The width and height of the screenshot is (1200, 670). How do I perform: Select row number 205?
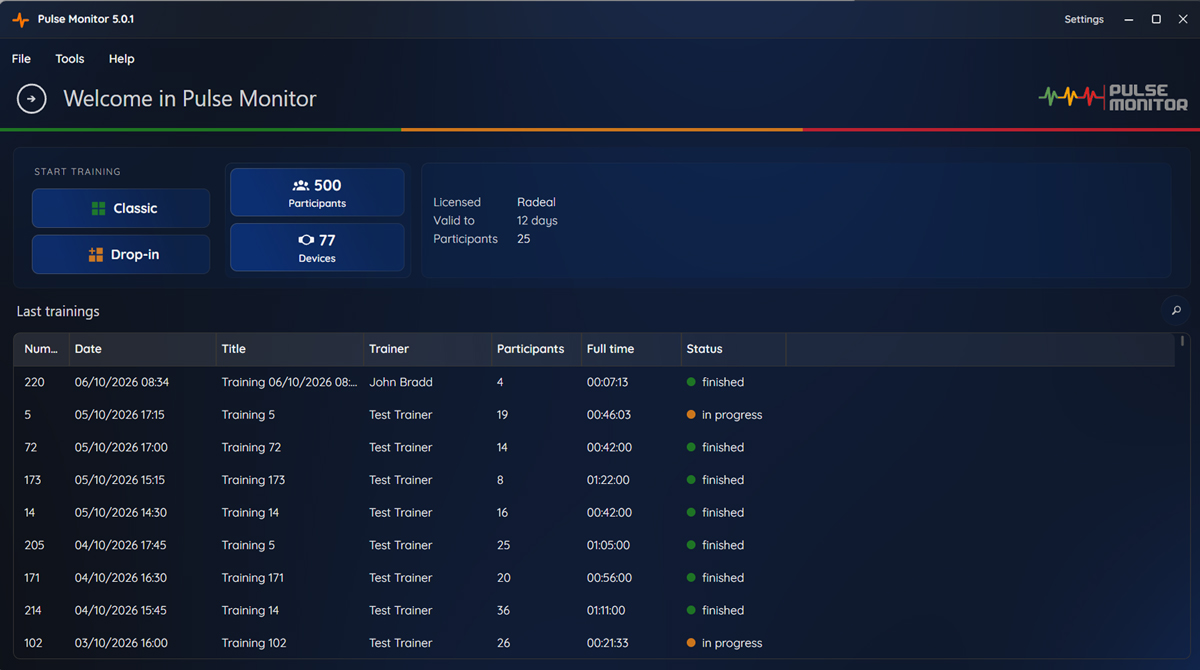pos(36,545)
